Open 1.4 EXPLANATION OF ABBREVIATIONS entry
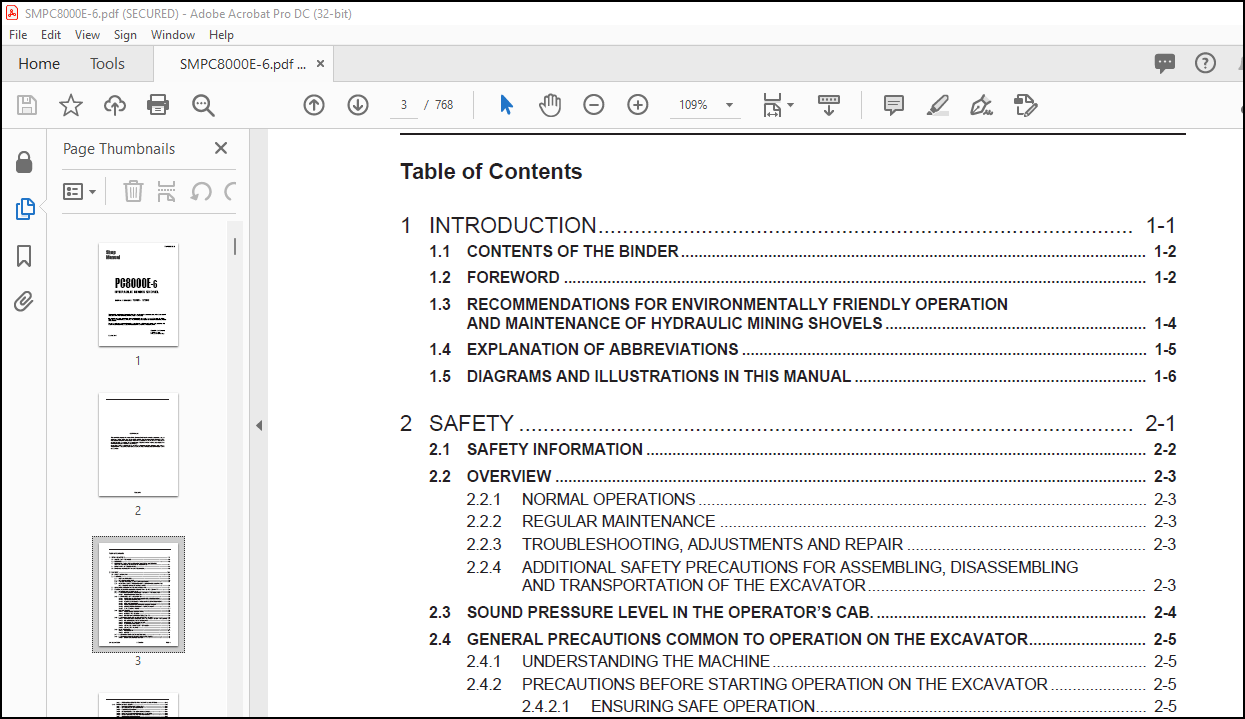The width and height of the screenshot is (1245, 719). point(802,350)
